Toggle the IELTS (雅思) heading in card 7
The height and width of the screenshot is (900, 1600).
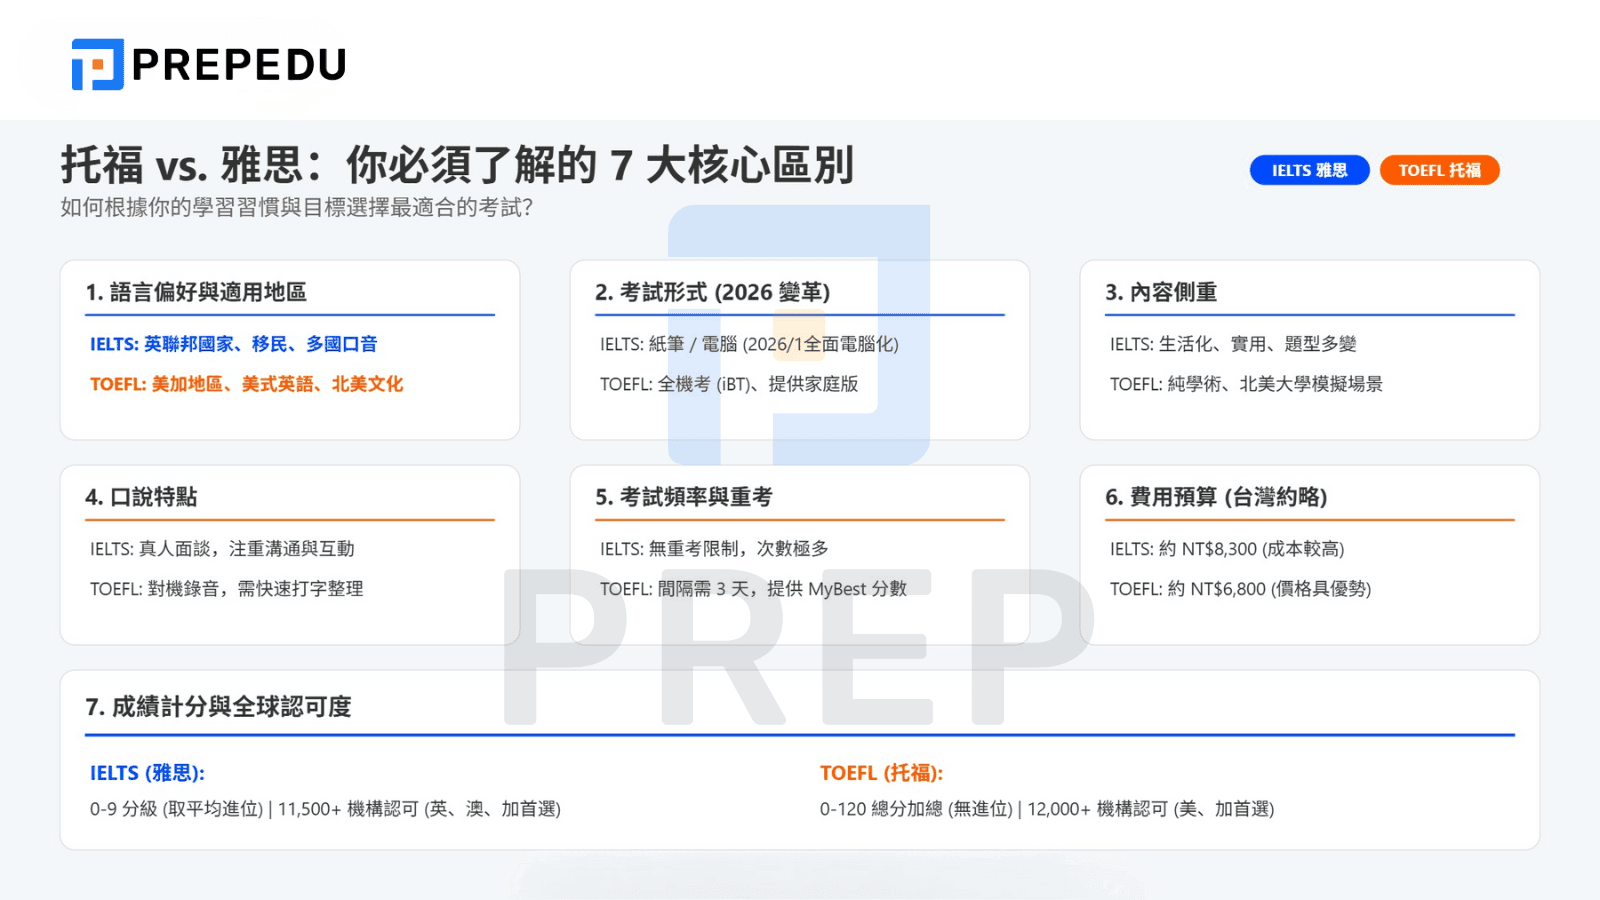click(146, 772)
